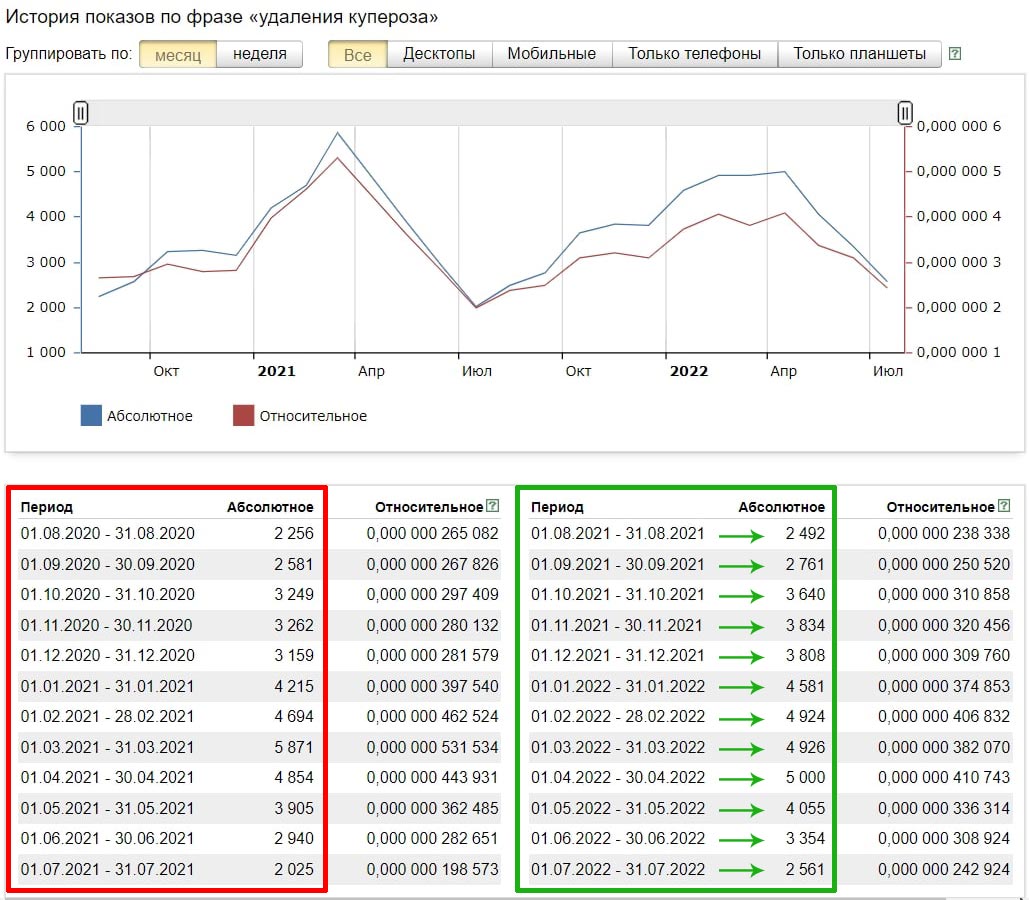1029x900 pixels.
Task: Switch to the Десктопы device tab
Action: click(x=439, y=54)
